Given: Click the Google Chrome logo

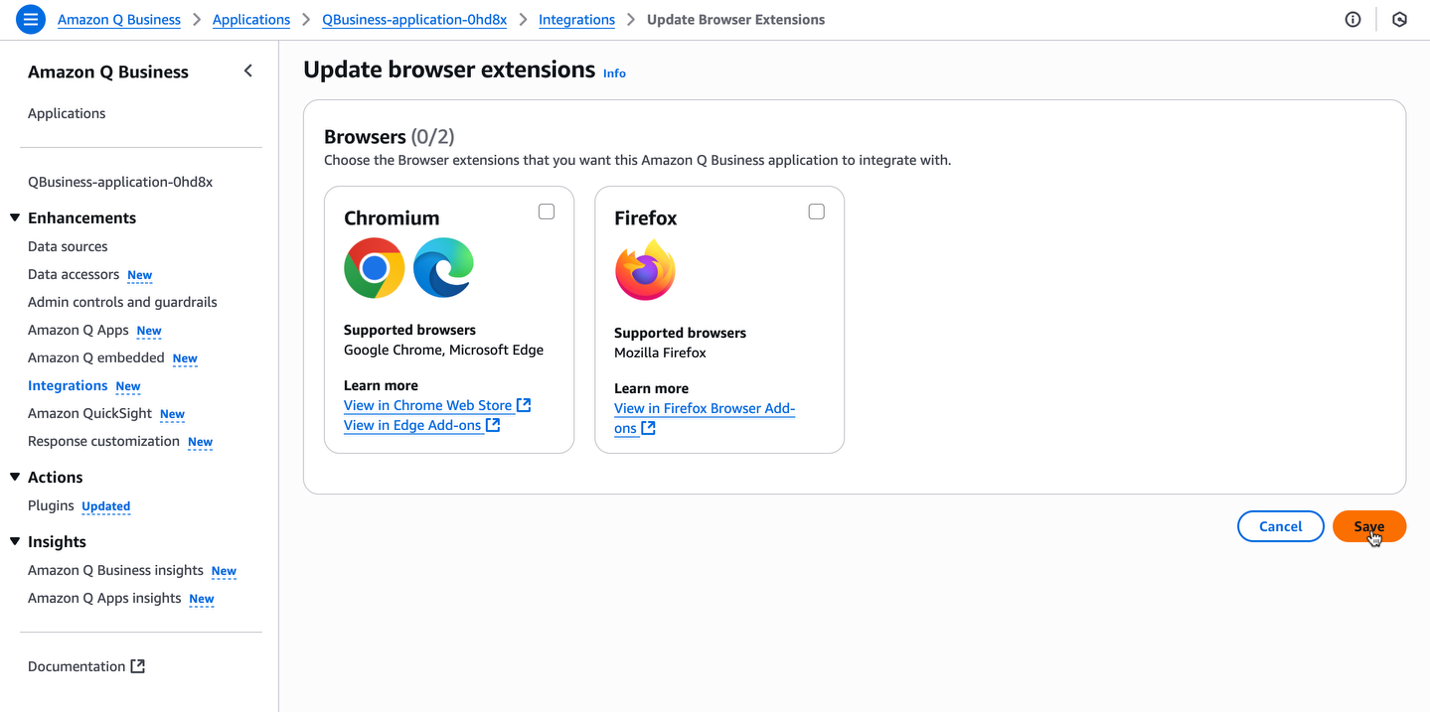Looking at the screenshot, I should click(x=374, y=268).
